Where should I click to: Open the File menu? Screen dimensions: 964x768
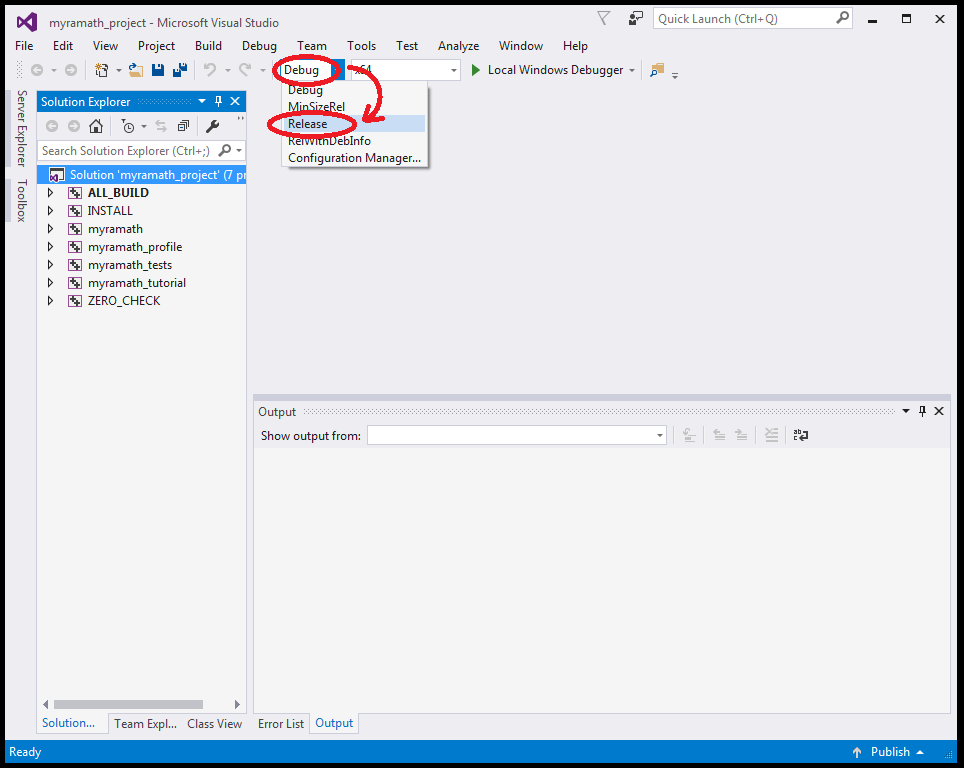pyautogui.click(x=24, y=46)
